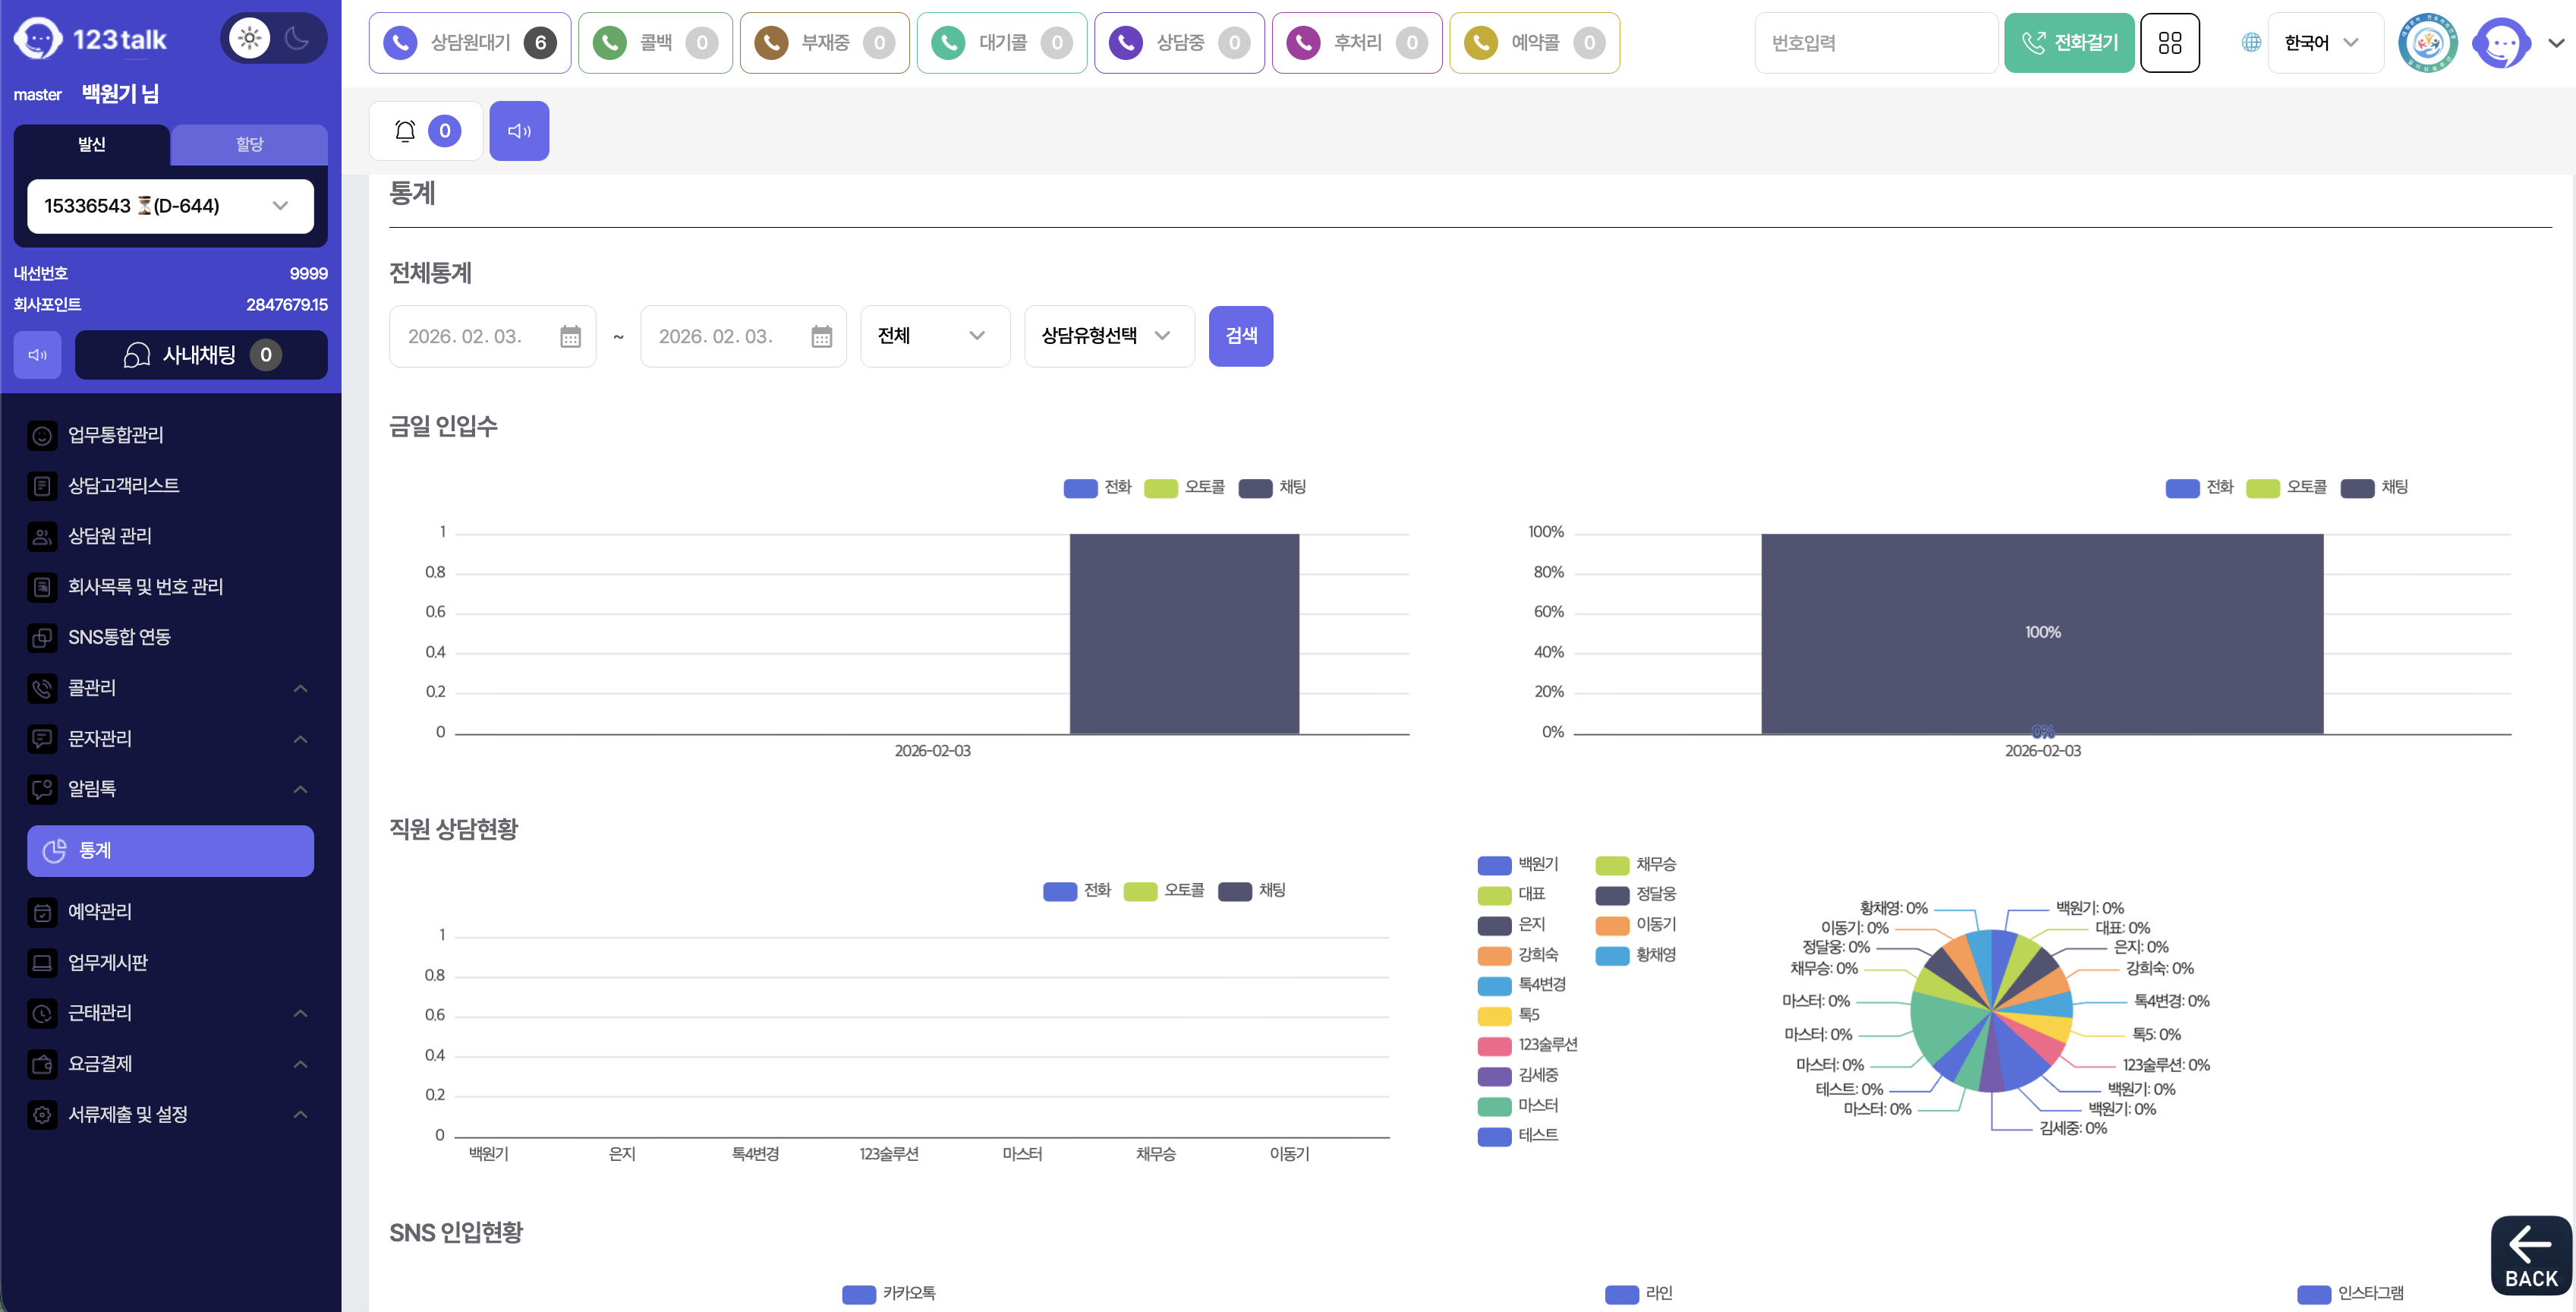Open the dial pad grid icon

coord(2169,43)
